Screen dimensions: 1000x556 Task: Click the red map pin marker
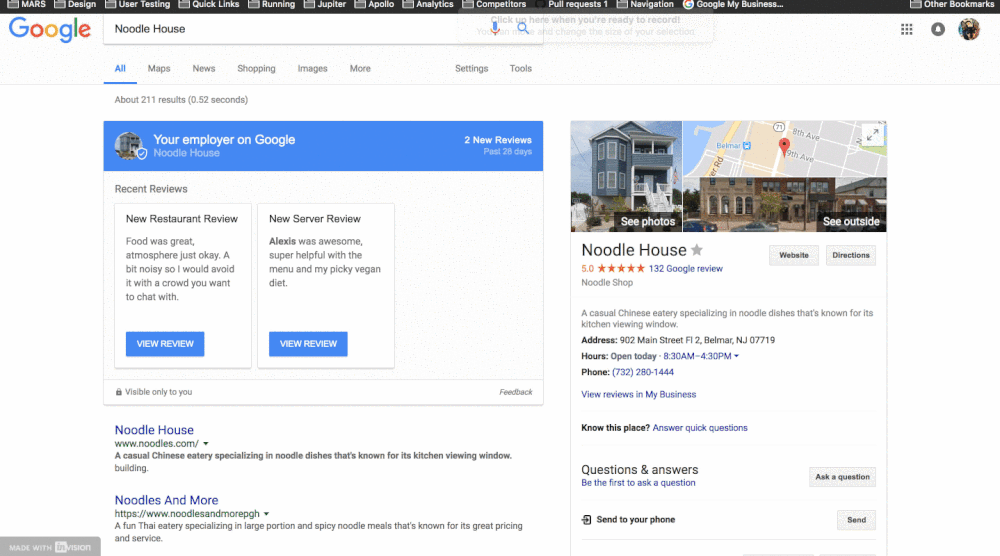click(x=784, y=147)
